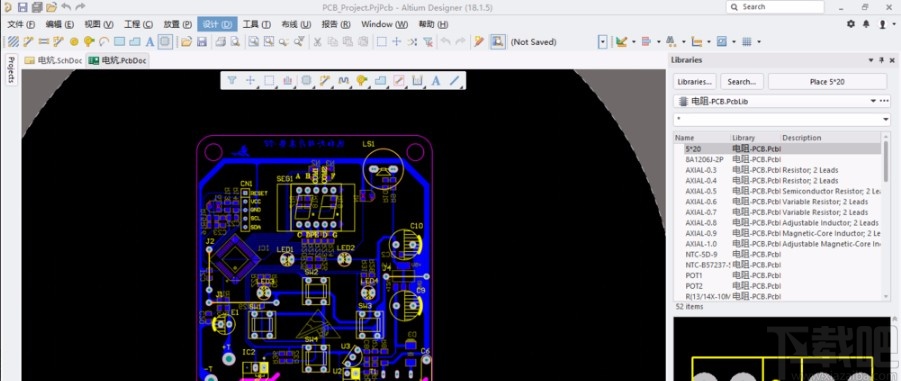Click the Select Inside Area rectangle icon
This screenshot has height=381, width=901.
pos(382,41)
